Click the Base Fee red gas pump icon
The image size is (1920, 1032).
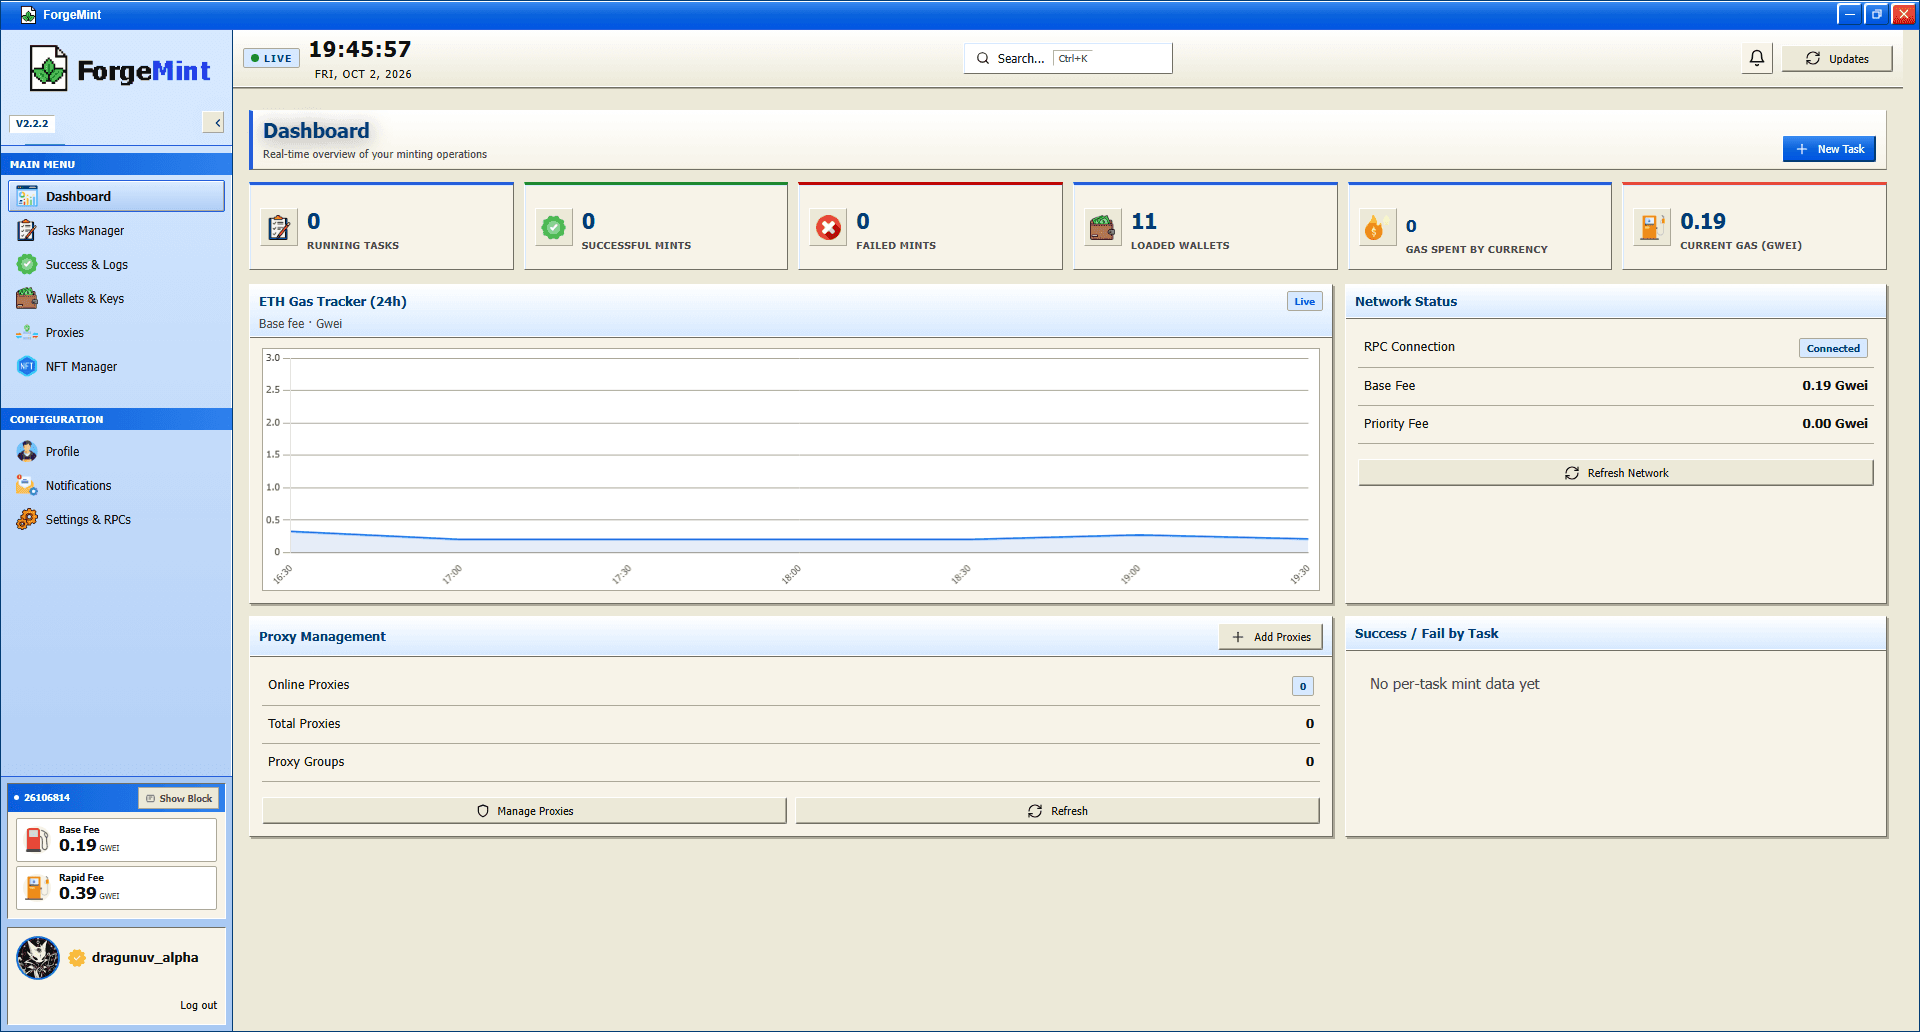(37, 839)
